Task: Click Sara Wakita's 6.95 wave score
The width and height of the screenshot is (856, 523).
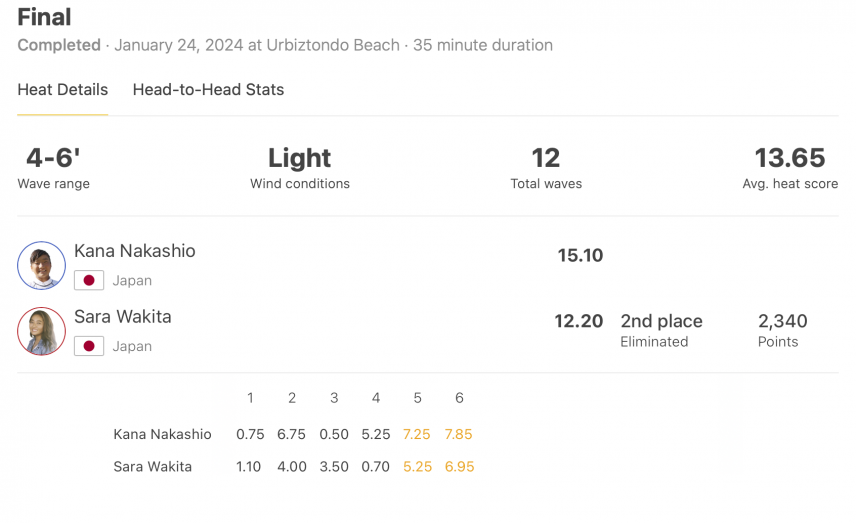Action: tap(459, 467)
